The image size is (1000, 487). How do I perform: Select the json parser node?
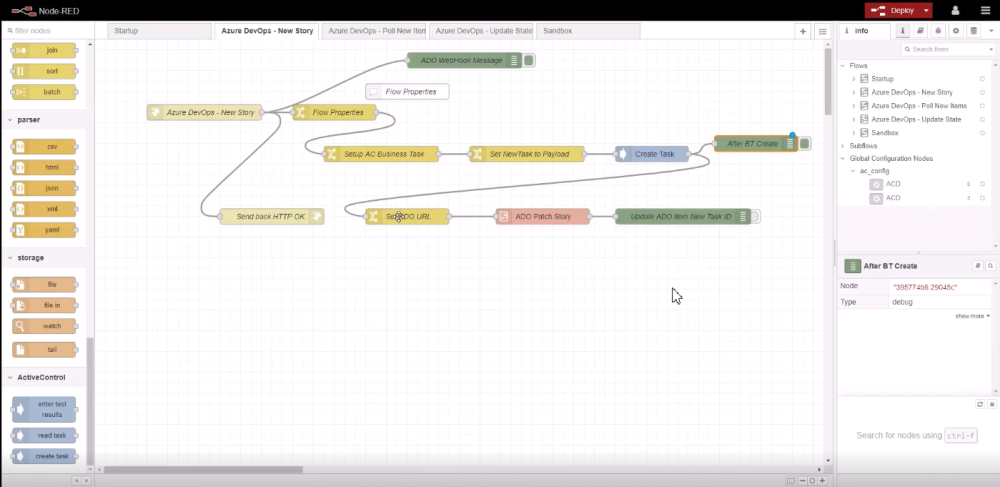[44, 188]
